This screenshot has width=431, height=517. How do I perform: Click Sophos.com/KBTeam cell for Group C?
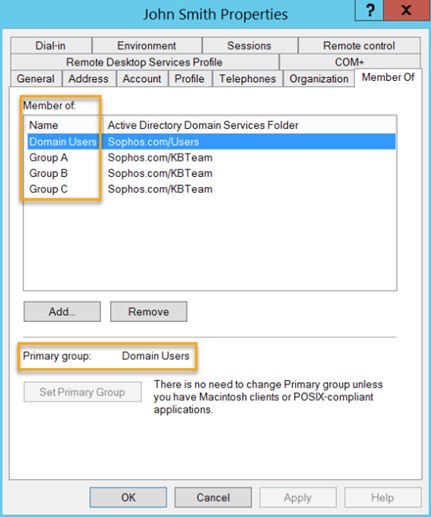[160, 189]
